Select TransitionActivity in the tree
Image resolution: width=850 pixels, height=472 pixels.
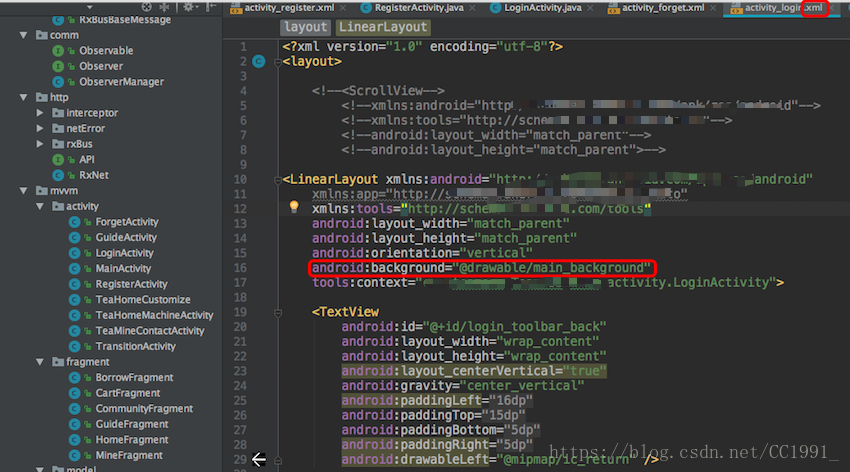point(136,347)
